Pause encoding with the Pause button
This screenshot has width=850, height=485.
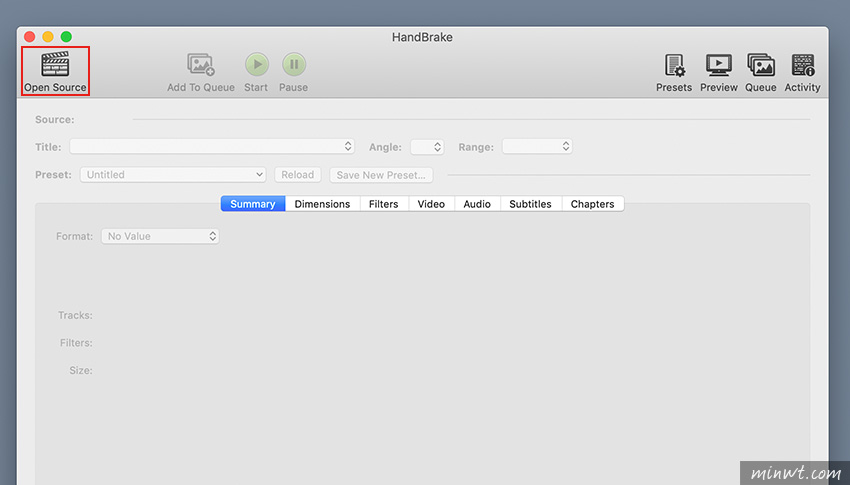(294, 64)
